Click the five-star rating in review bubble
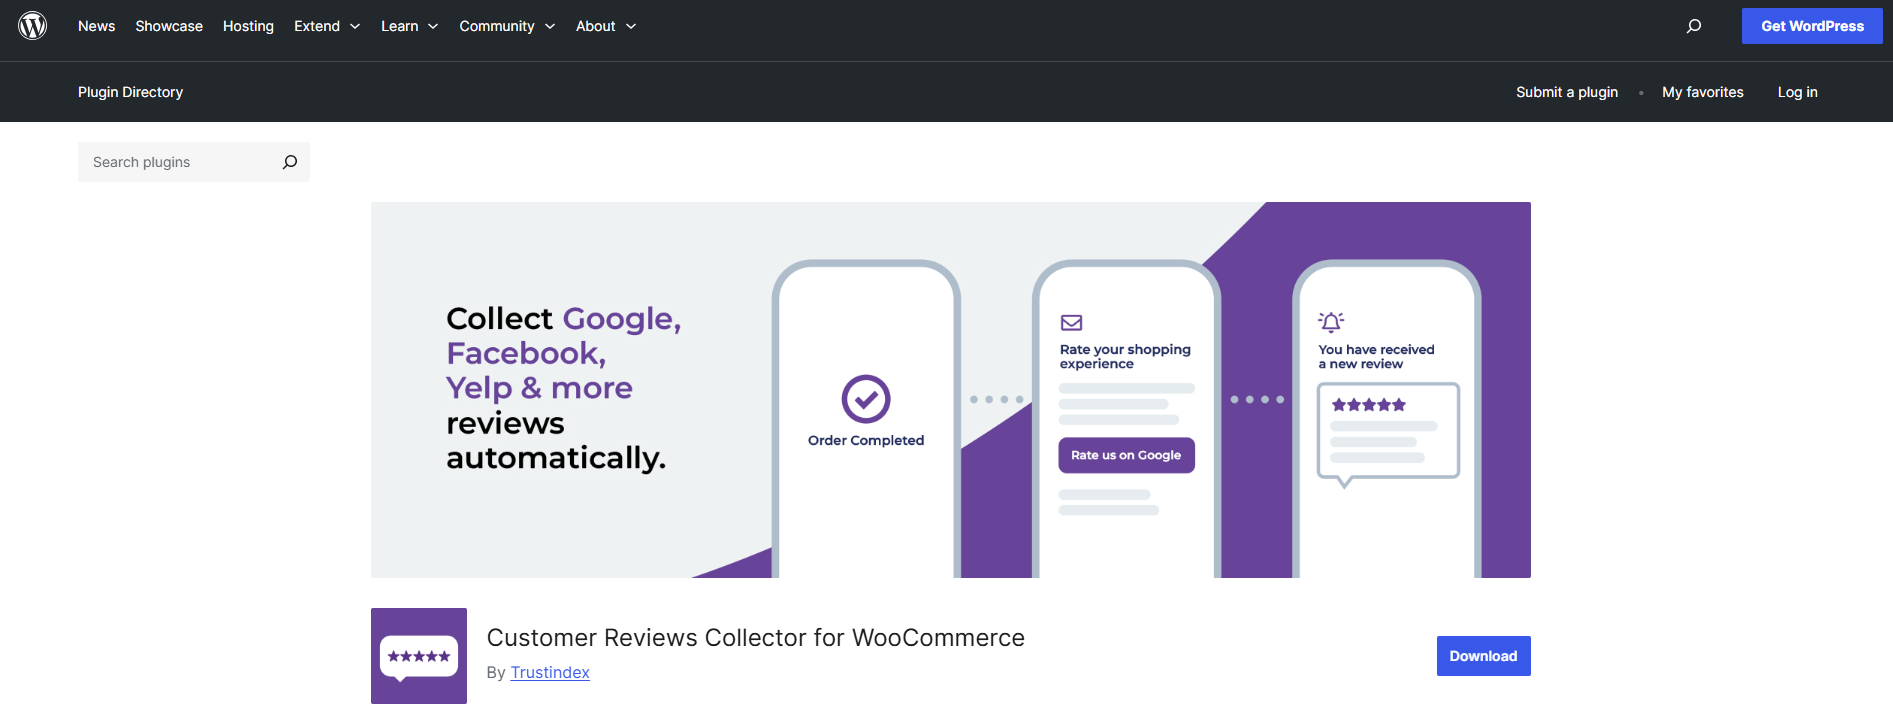Screen dimensions: 1893x718 coord(1368,405)
